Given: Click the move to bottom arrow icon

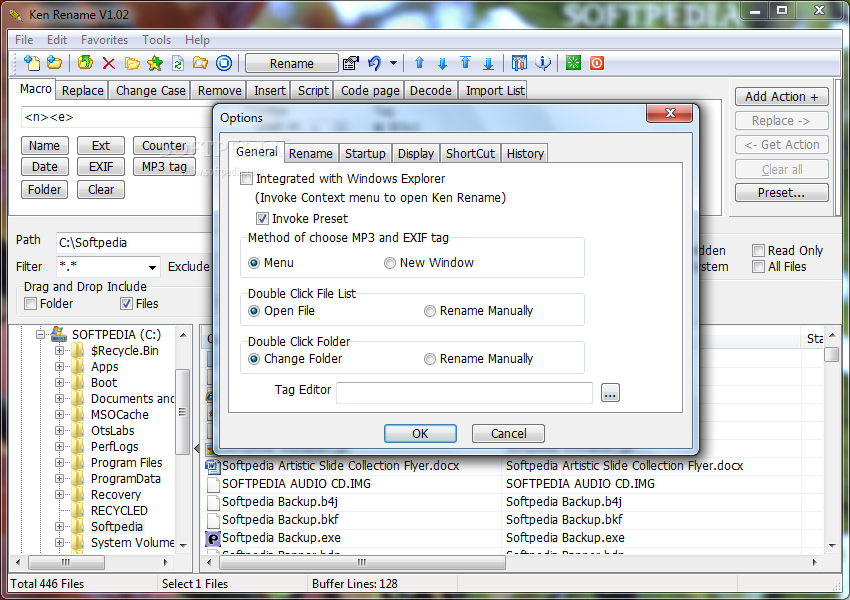Looking at the screenshot, I should 488,63.
